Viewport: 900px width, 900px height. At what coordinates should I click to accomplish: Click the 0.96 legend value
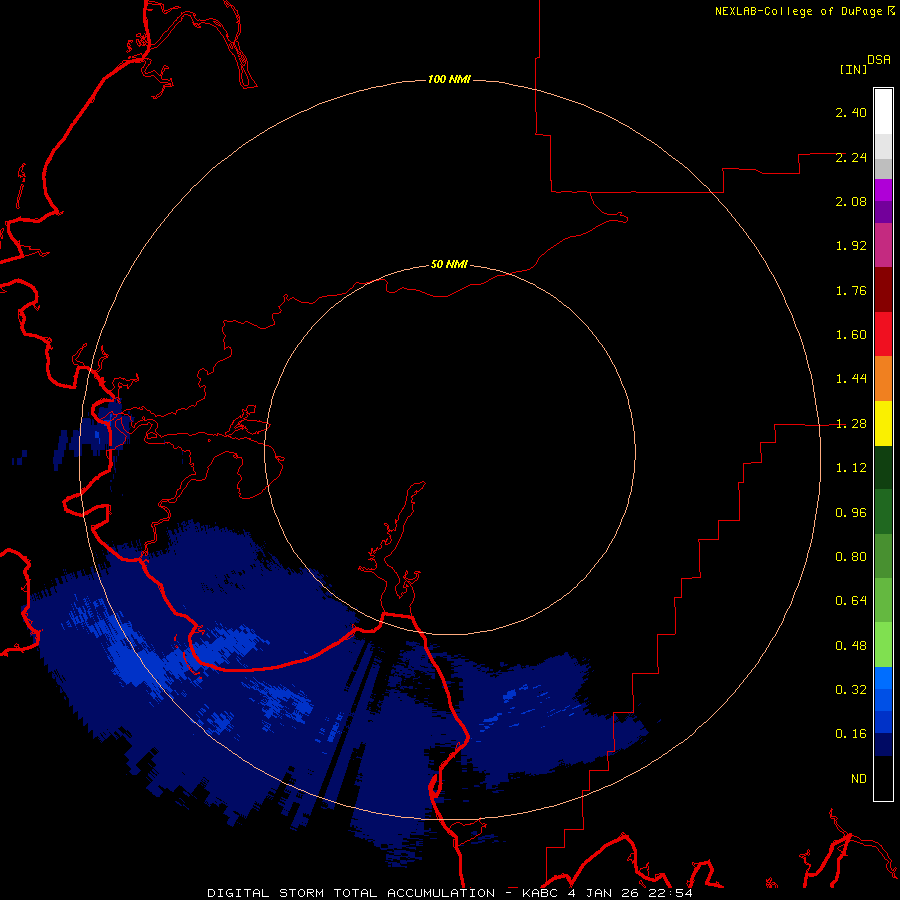coord(851,513)
